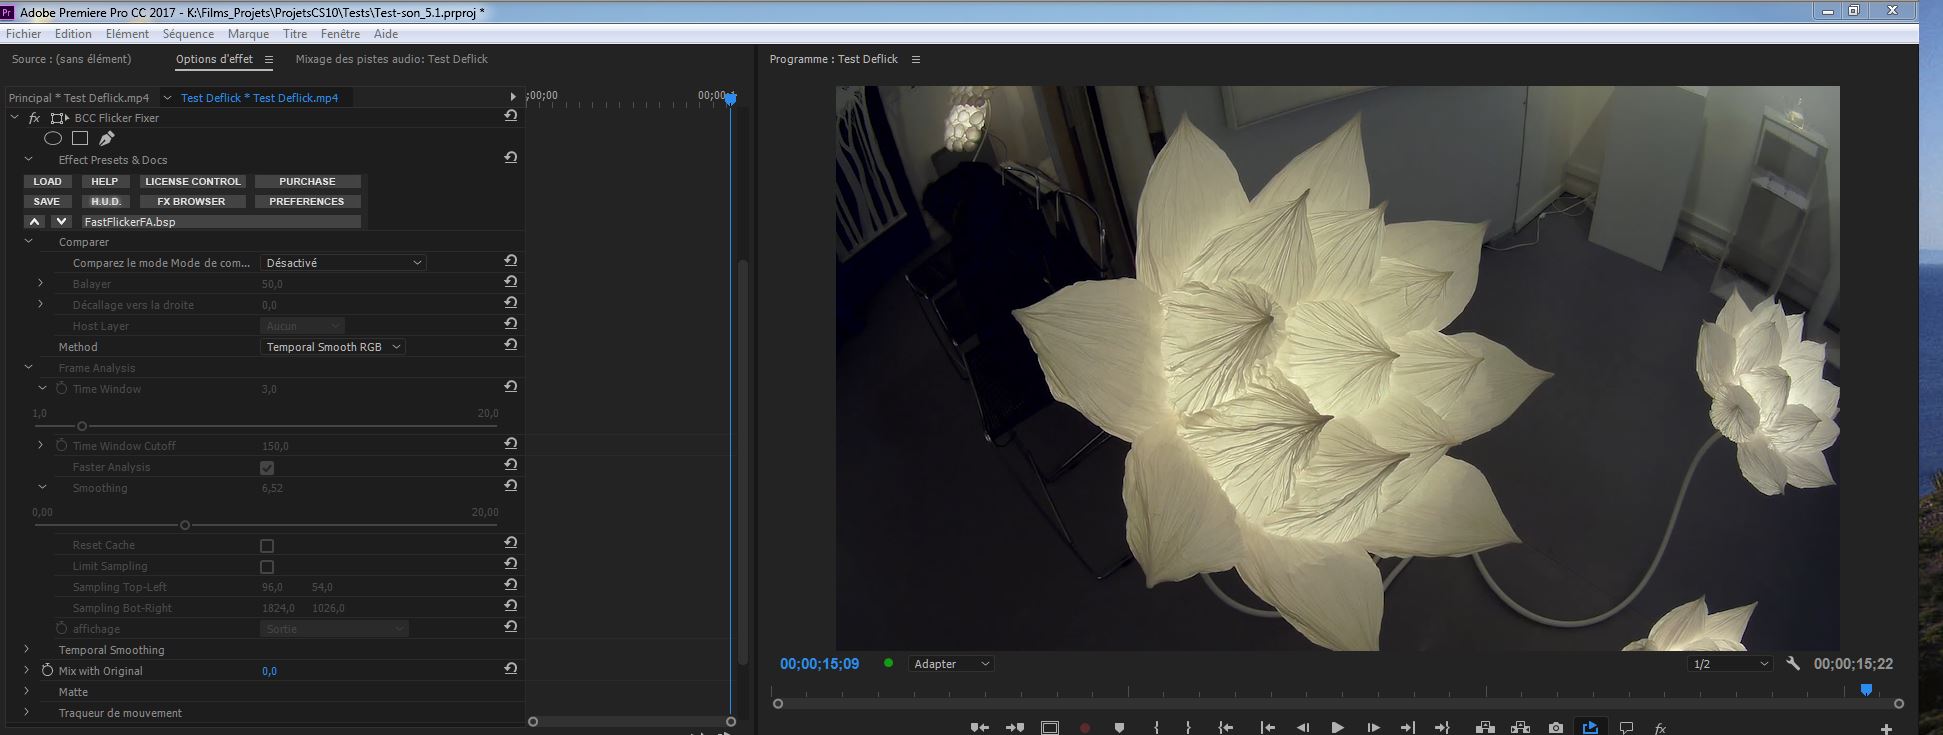Enable the Limit Sampling checkbox
Viewport: 1943px width, 735px height.
[x=267, y=567]
